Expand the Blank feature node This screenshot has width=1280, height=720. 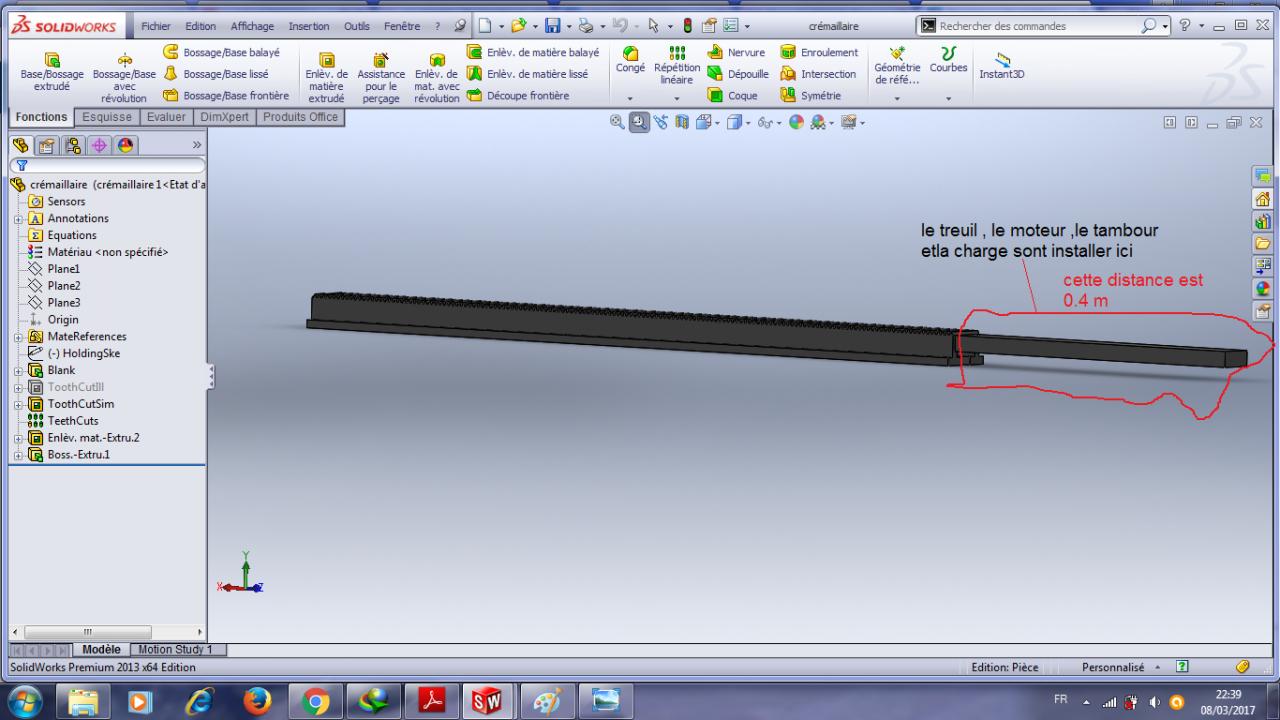pyautogui.click(x=17, y=371)
